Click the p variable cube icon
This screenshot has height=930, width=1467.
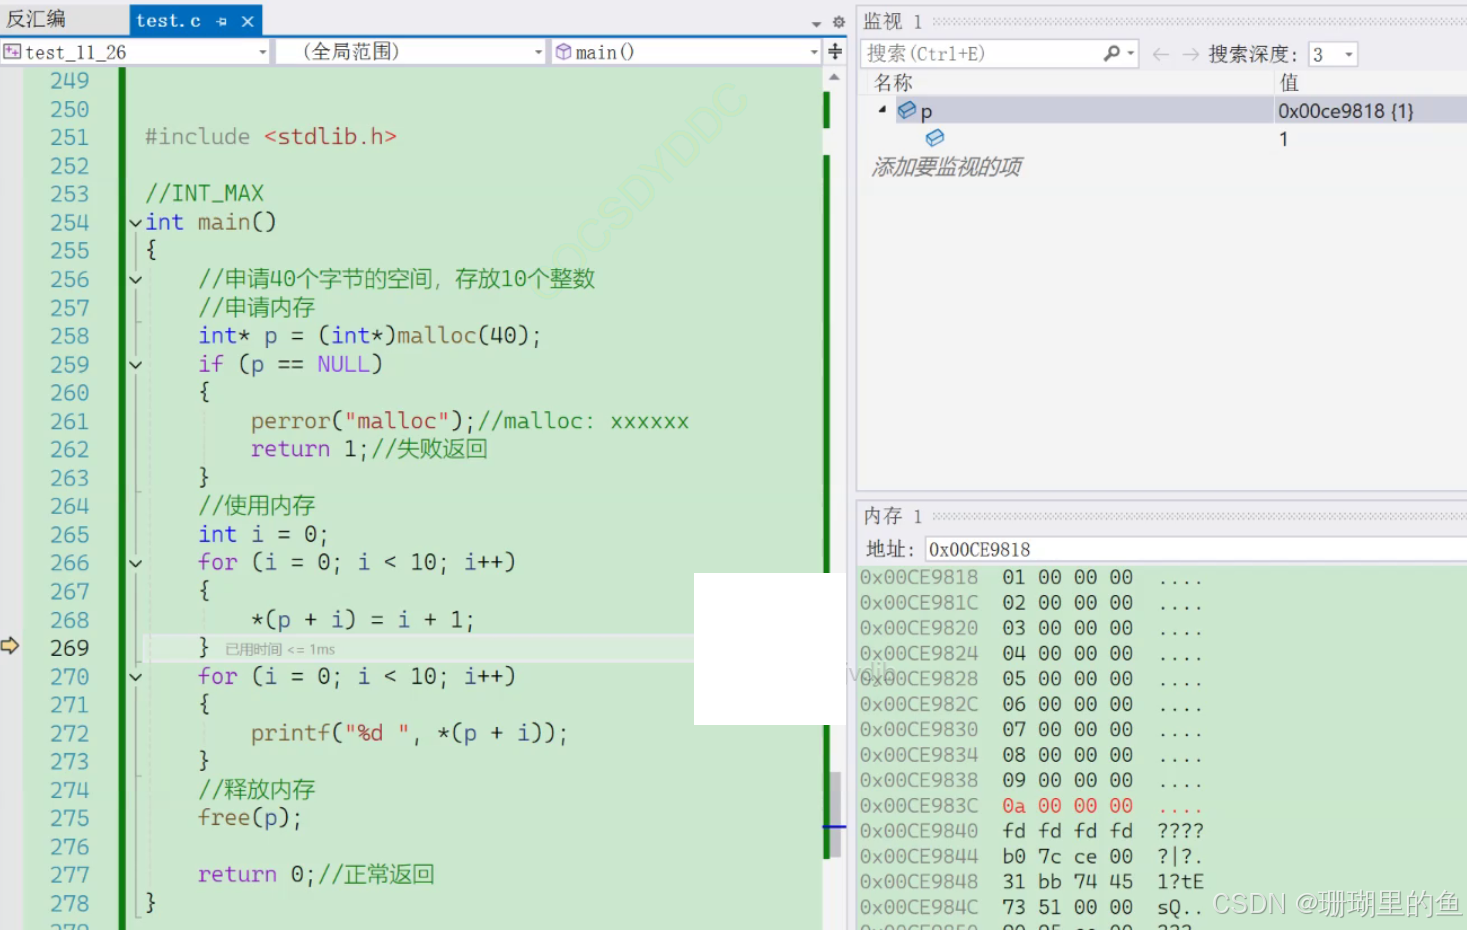907,110
